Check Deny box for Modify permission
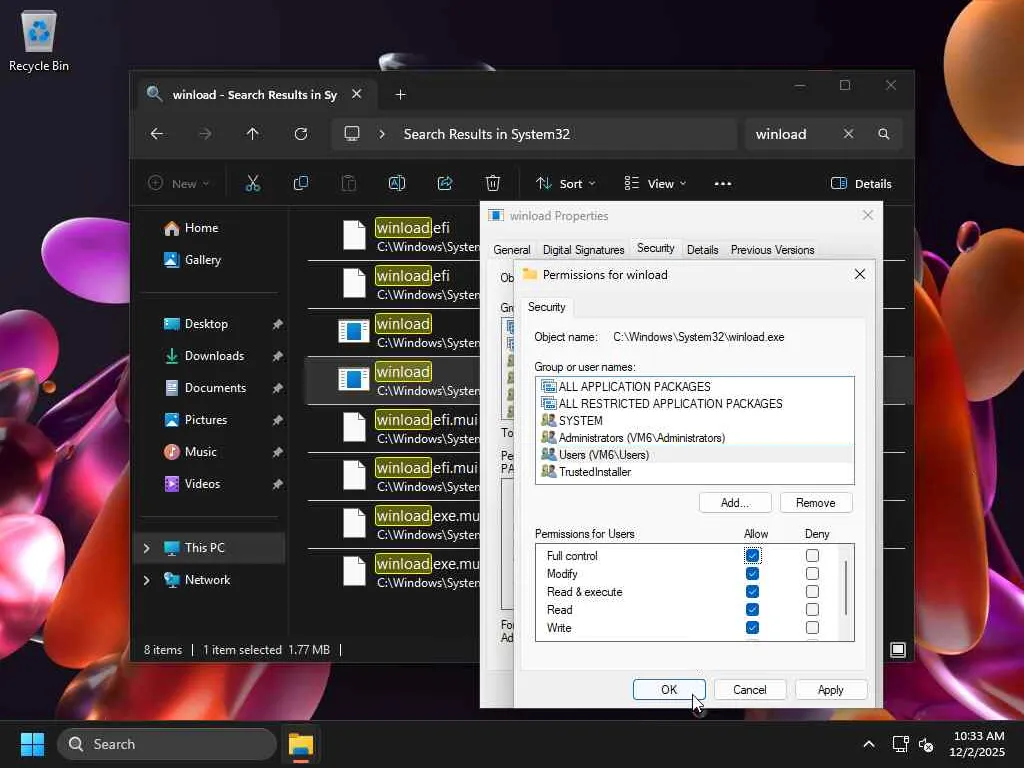This screenshot has width=1024, height=768. [812, 574]
